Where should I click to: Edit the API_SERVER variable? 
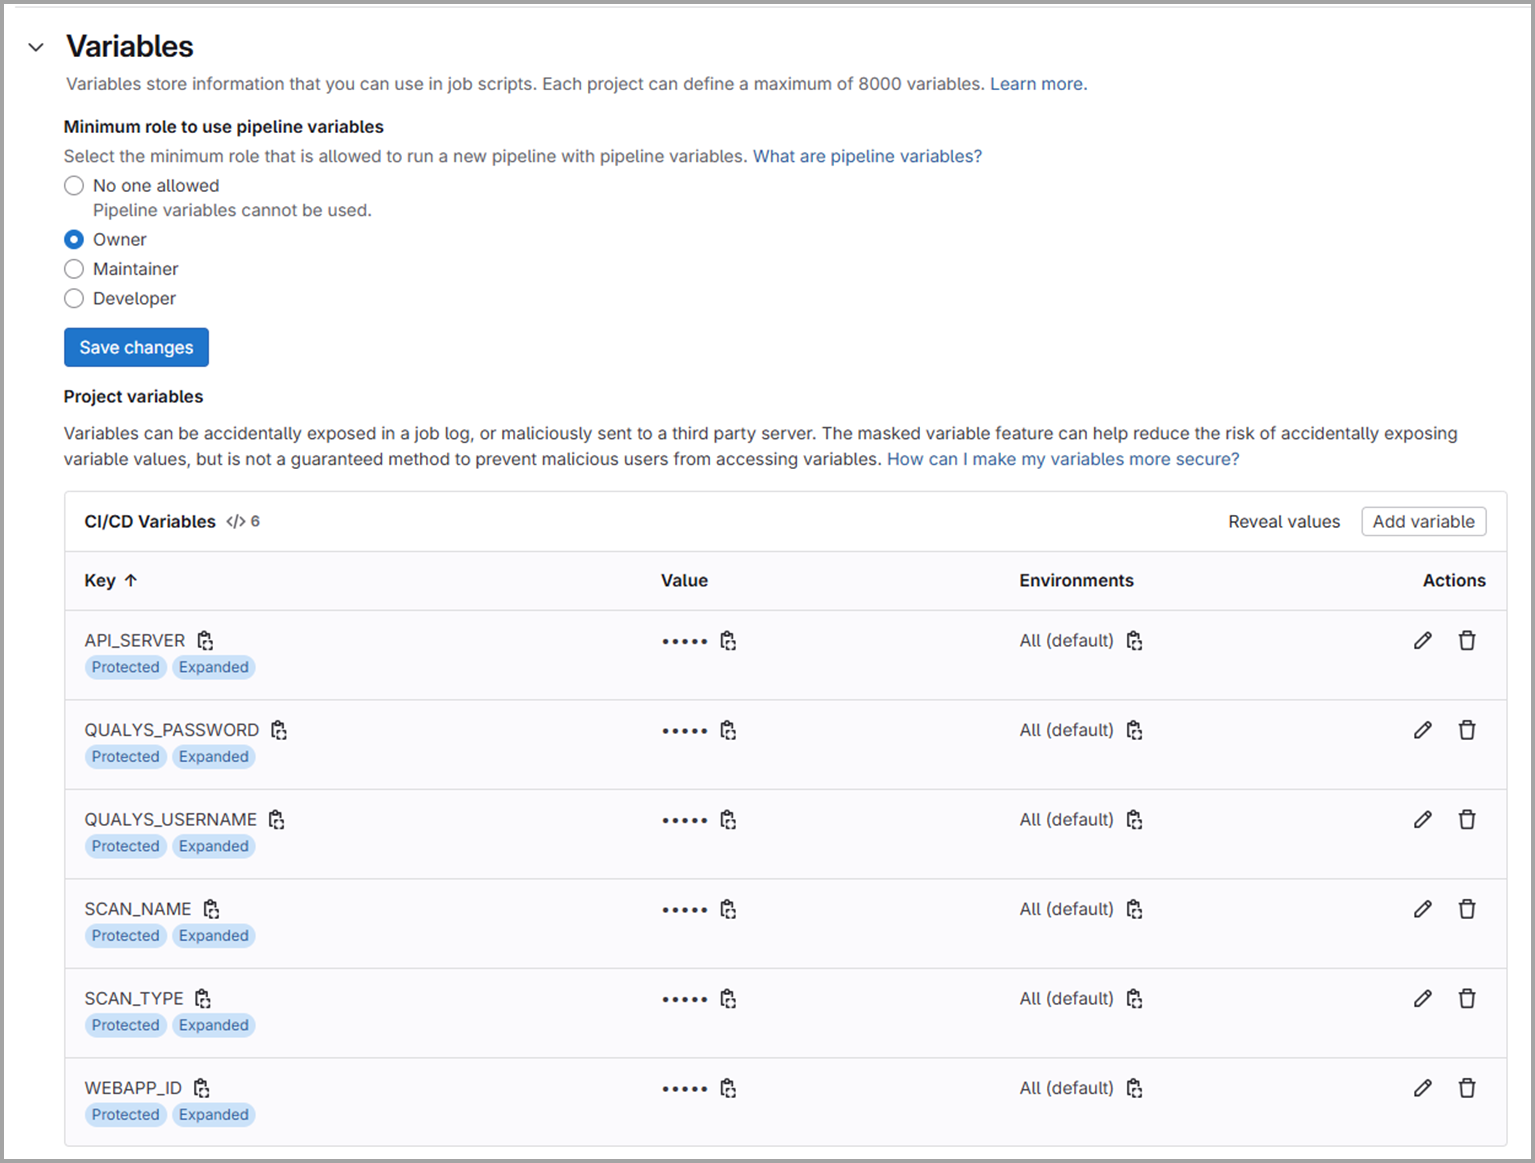(1423, 641)
